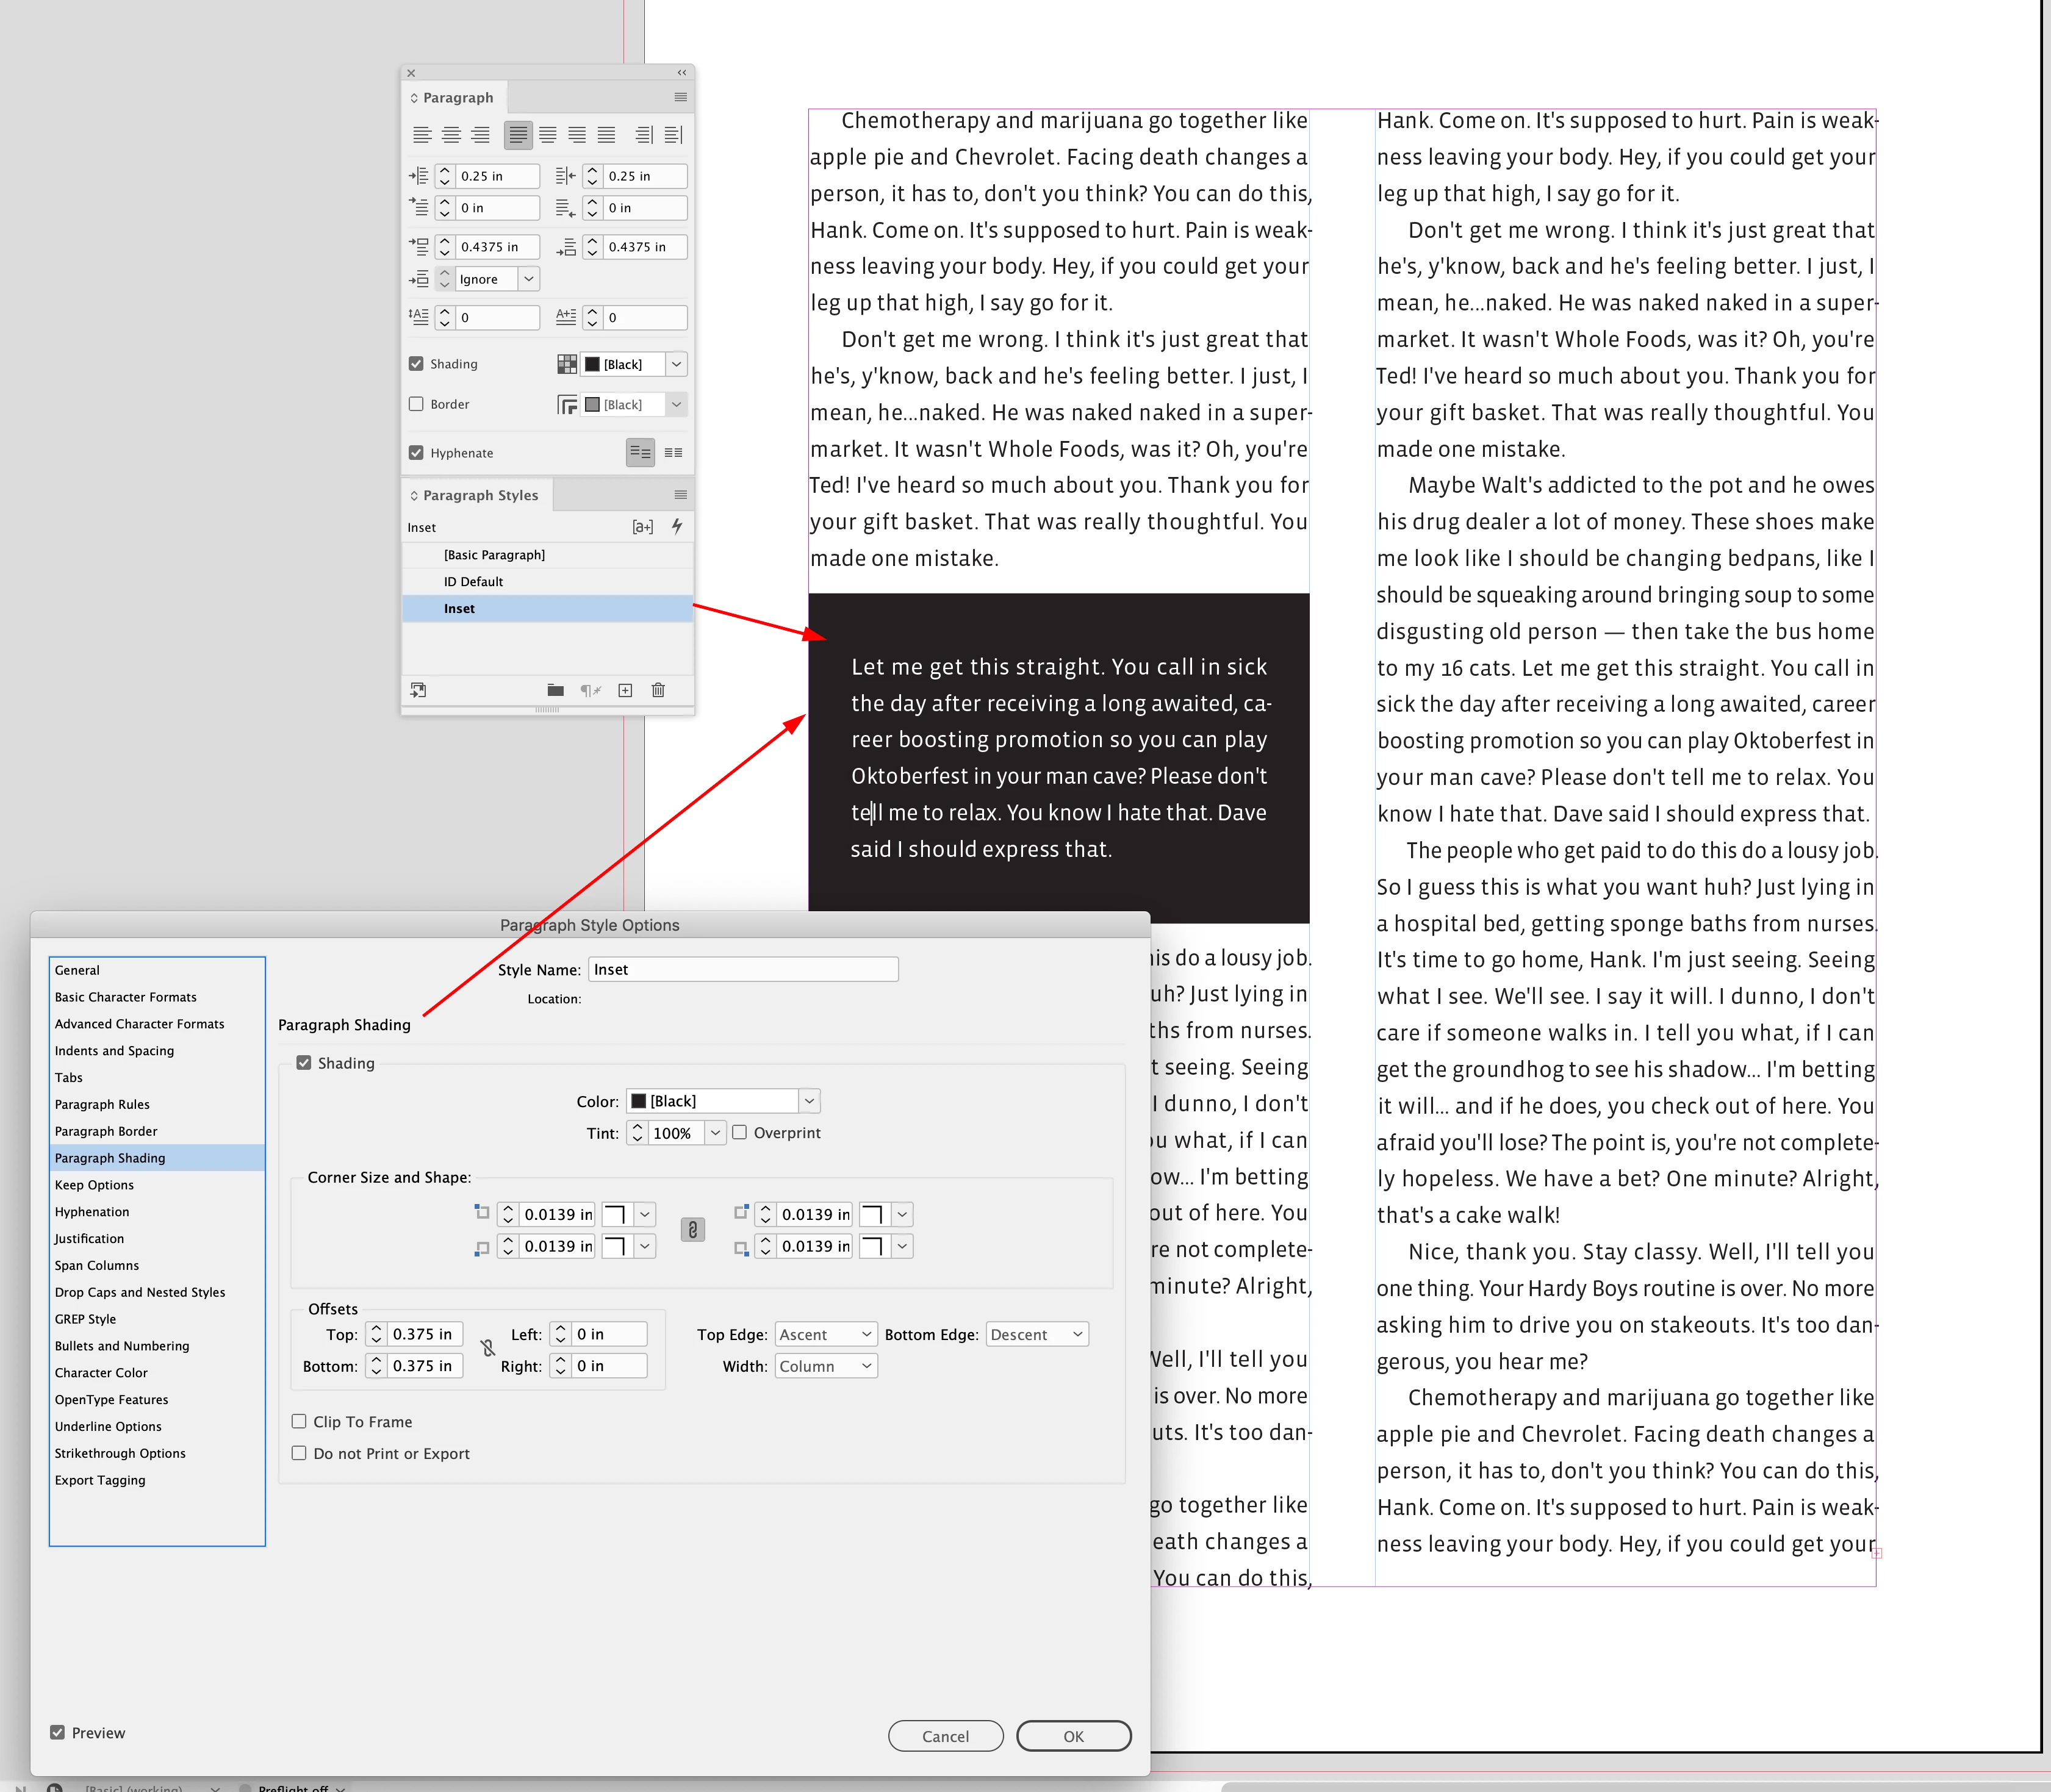Click the create new style group folder icon
The height and width of the screenshot is (1792, 2051).
pos(555,690)
